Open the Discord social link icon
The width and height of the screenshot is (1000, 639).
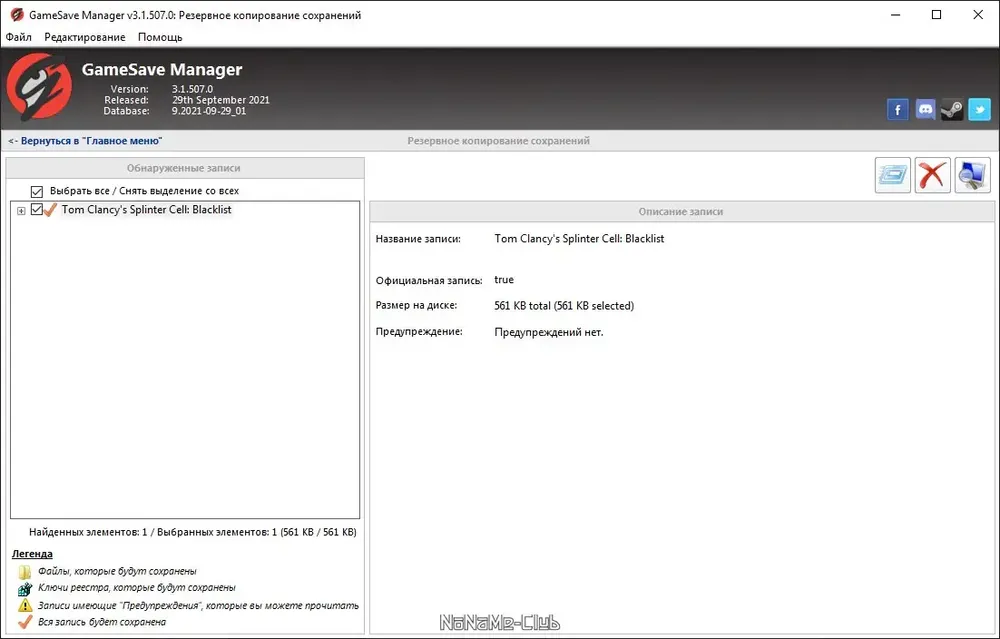(925, 110)
